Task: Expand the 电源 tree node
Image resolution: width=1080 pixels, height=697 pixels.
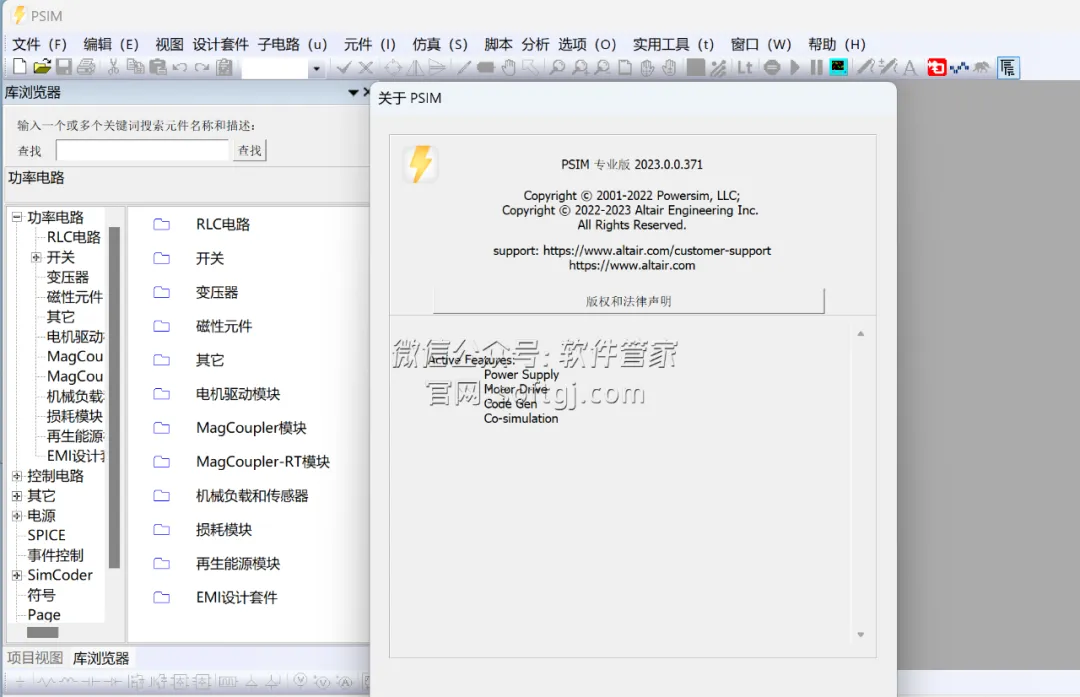Action: point(17,516)
